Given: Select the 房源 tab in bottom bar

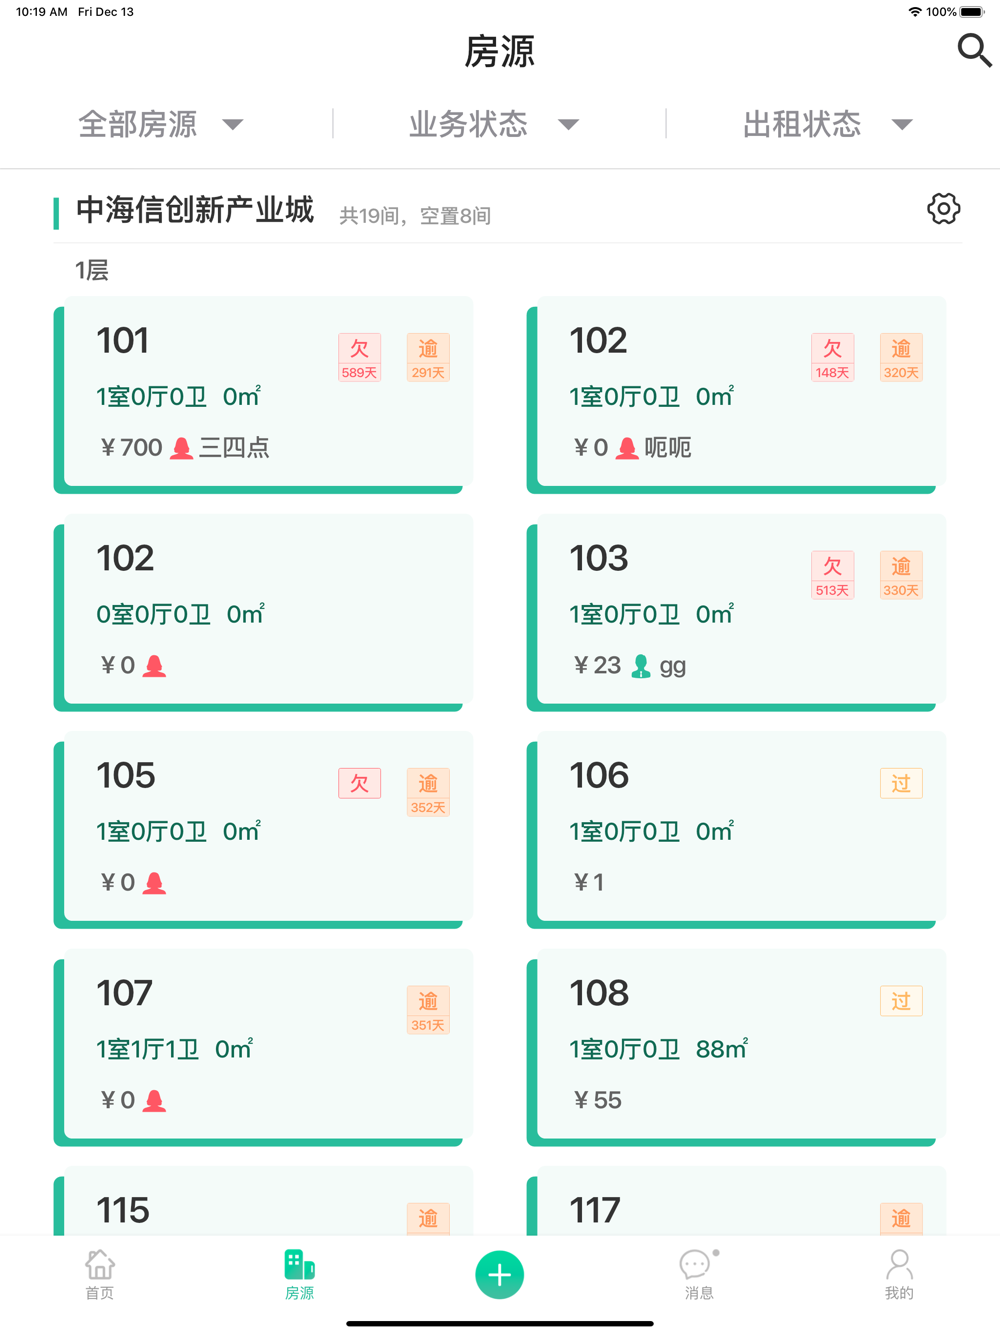Looking at the screenshot, I should (x=299, y=1275).
